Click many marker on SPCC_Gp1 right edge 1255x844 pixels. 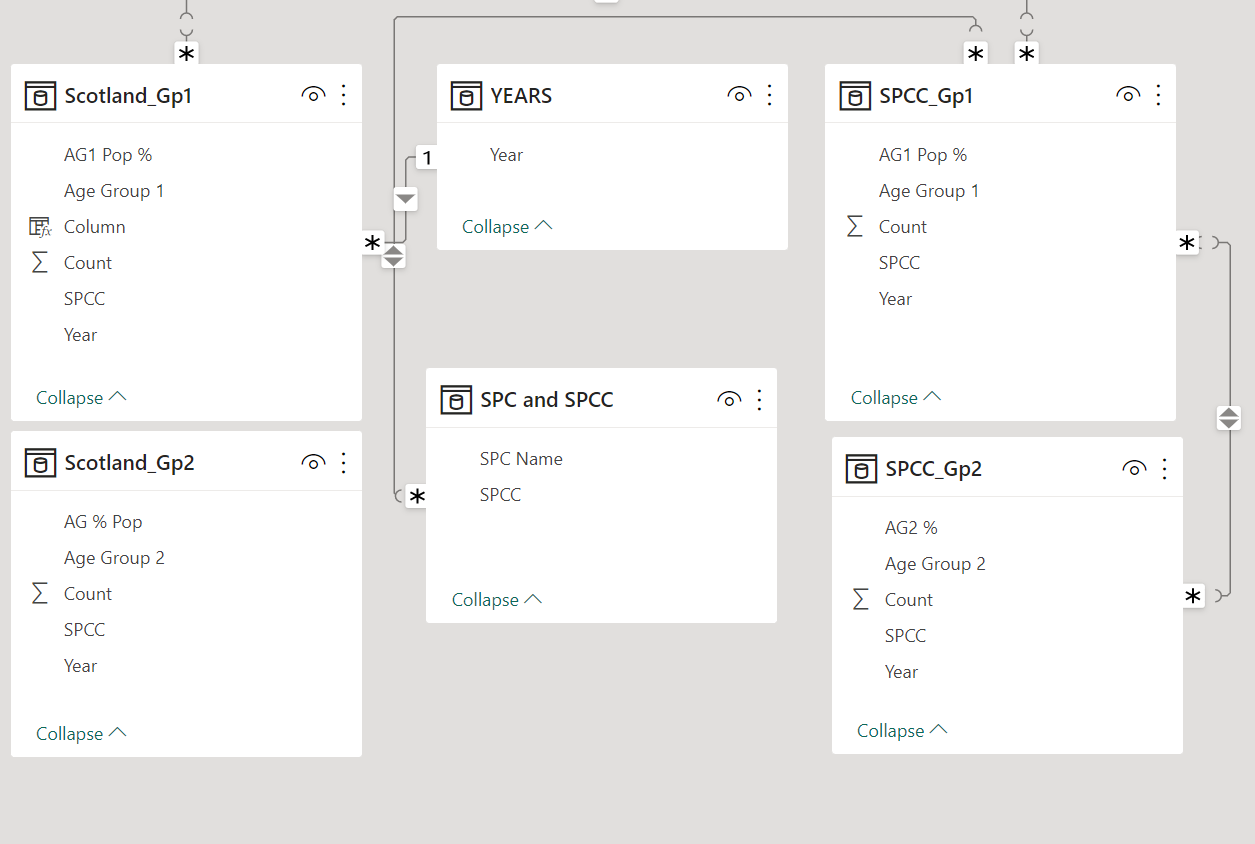click(x=1187, y=243)
